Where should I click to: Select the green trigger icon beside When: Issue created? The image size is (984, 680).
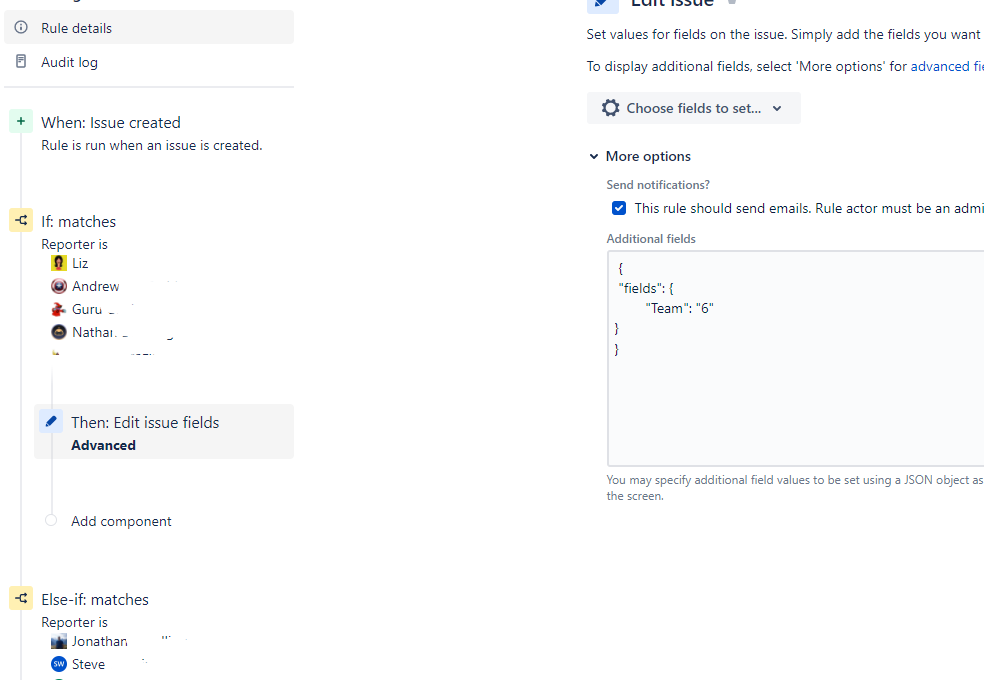click(21, 120)
